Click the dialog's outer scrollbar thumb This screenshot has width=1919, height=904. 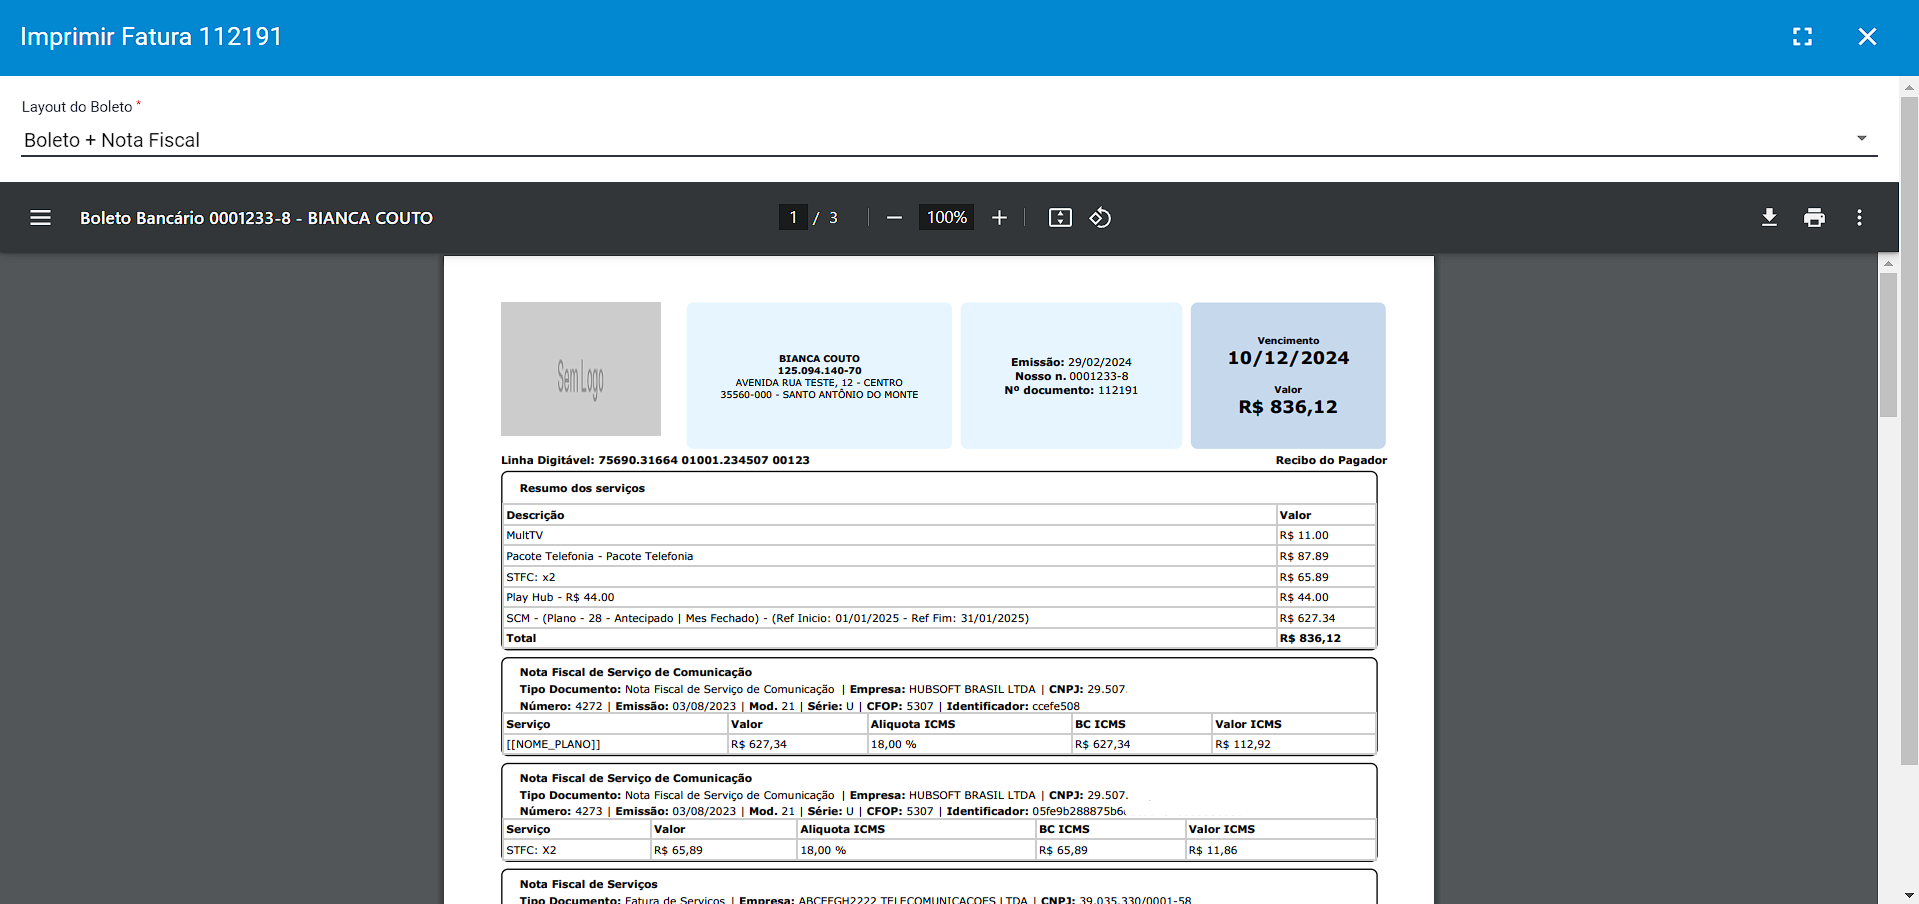tap(1909, 430)
